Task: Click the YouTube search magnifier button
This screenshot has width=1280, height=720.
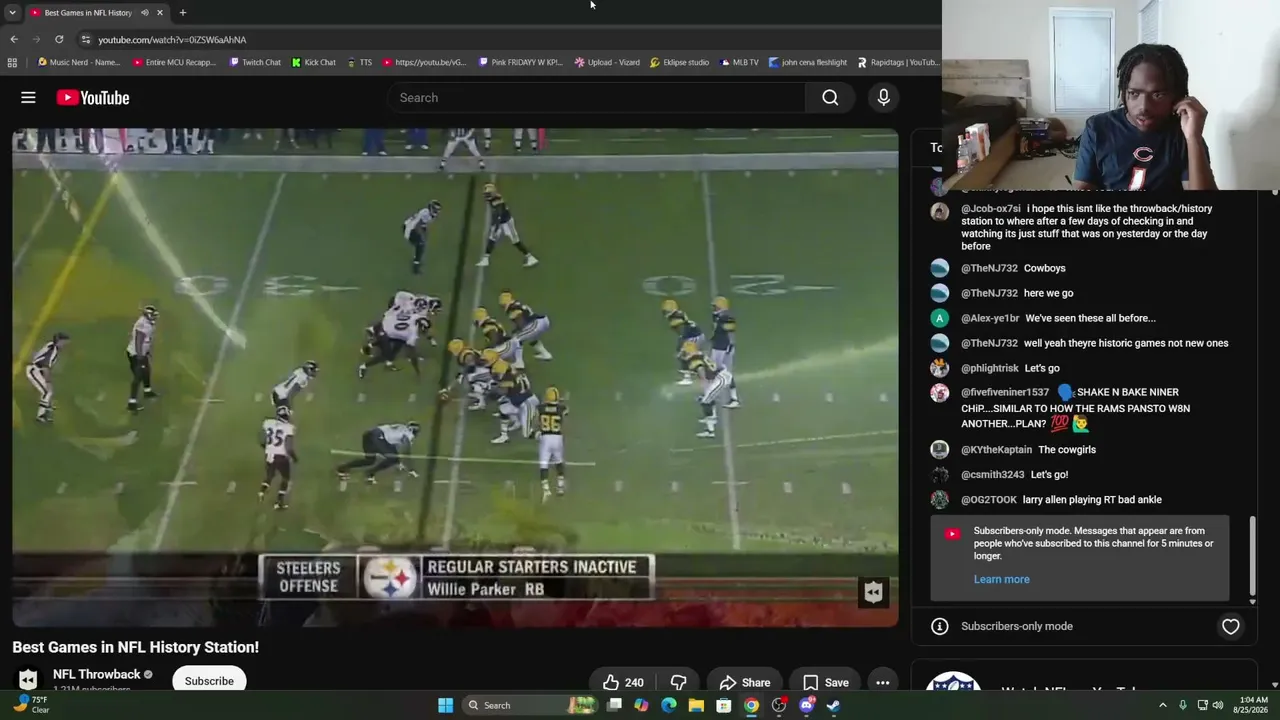Action: tap(830, 97)
